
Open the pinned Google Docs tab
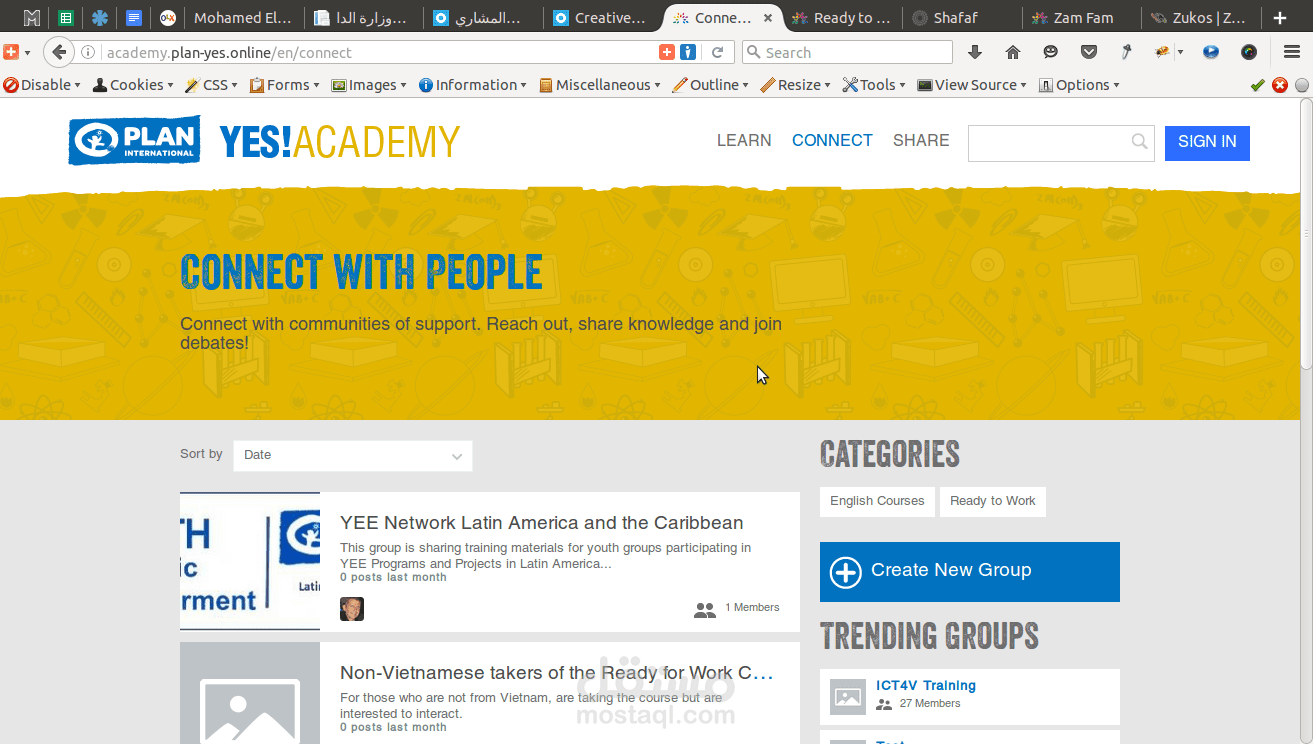pos(133,18)
